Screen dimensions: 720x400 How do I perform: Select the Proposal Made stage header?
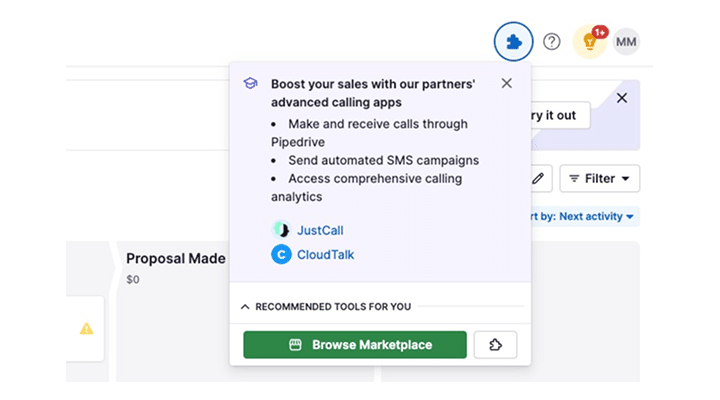[176, 259]
